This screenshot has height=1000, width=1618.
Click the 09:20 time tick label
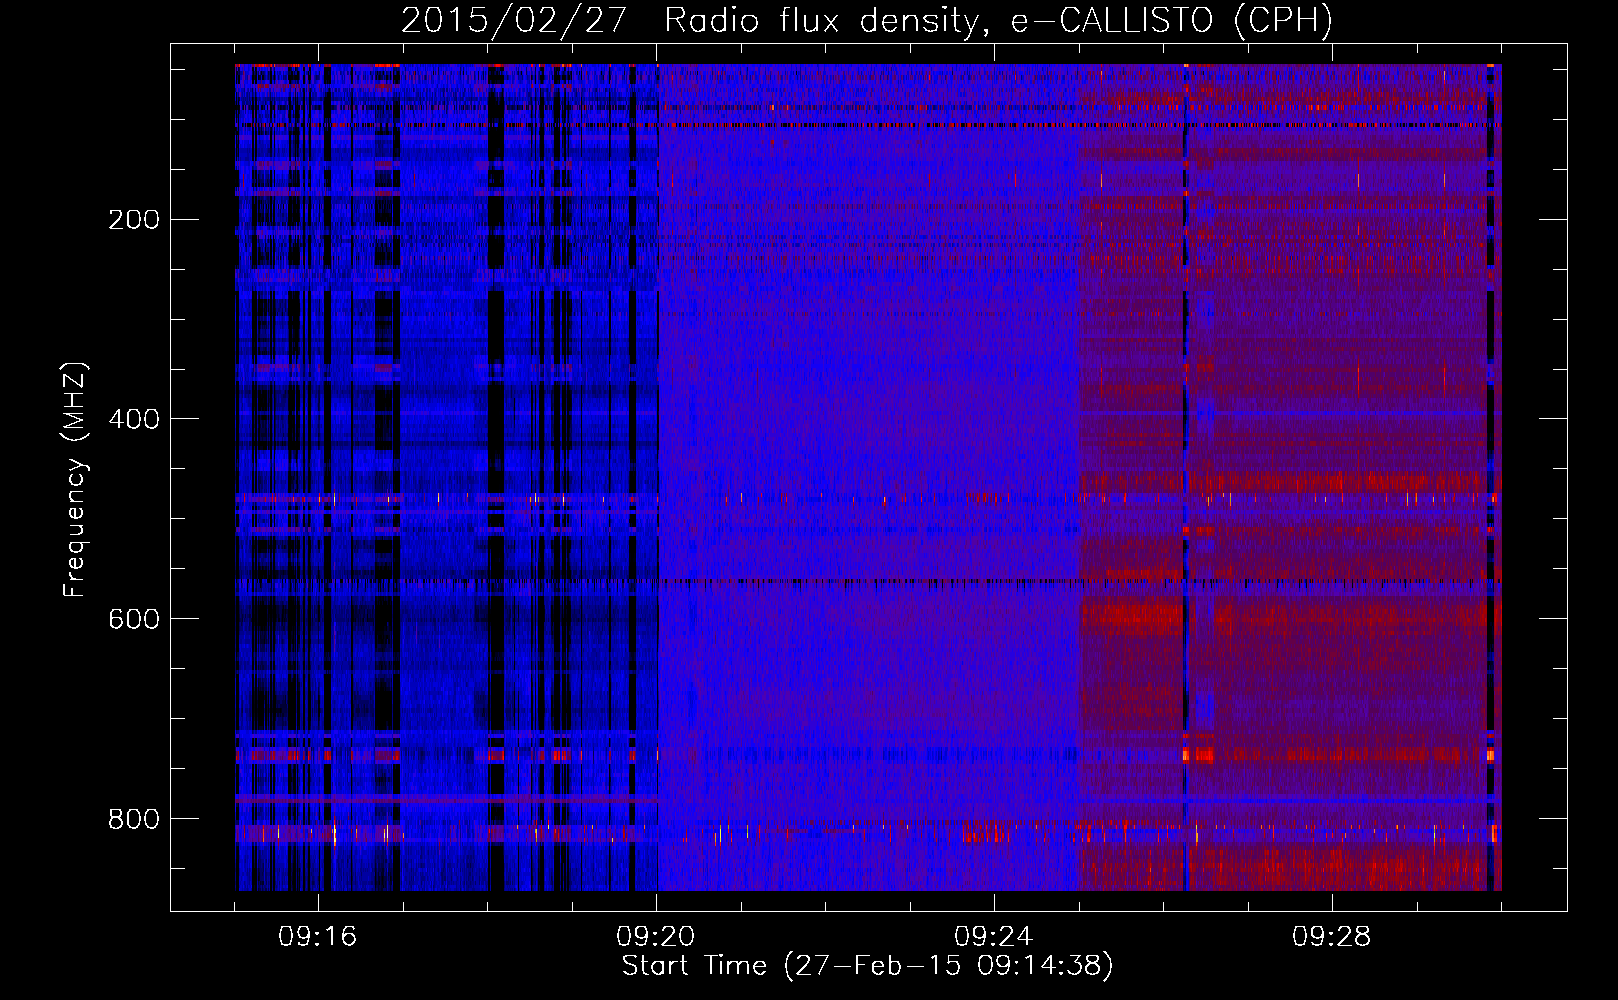click(656, 937)
